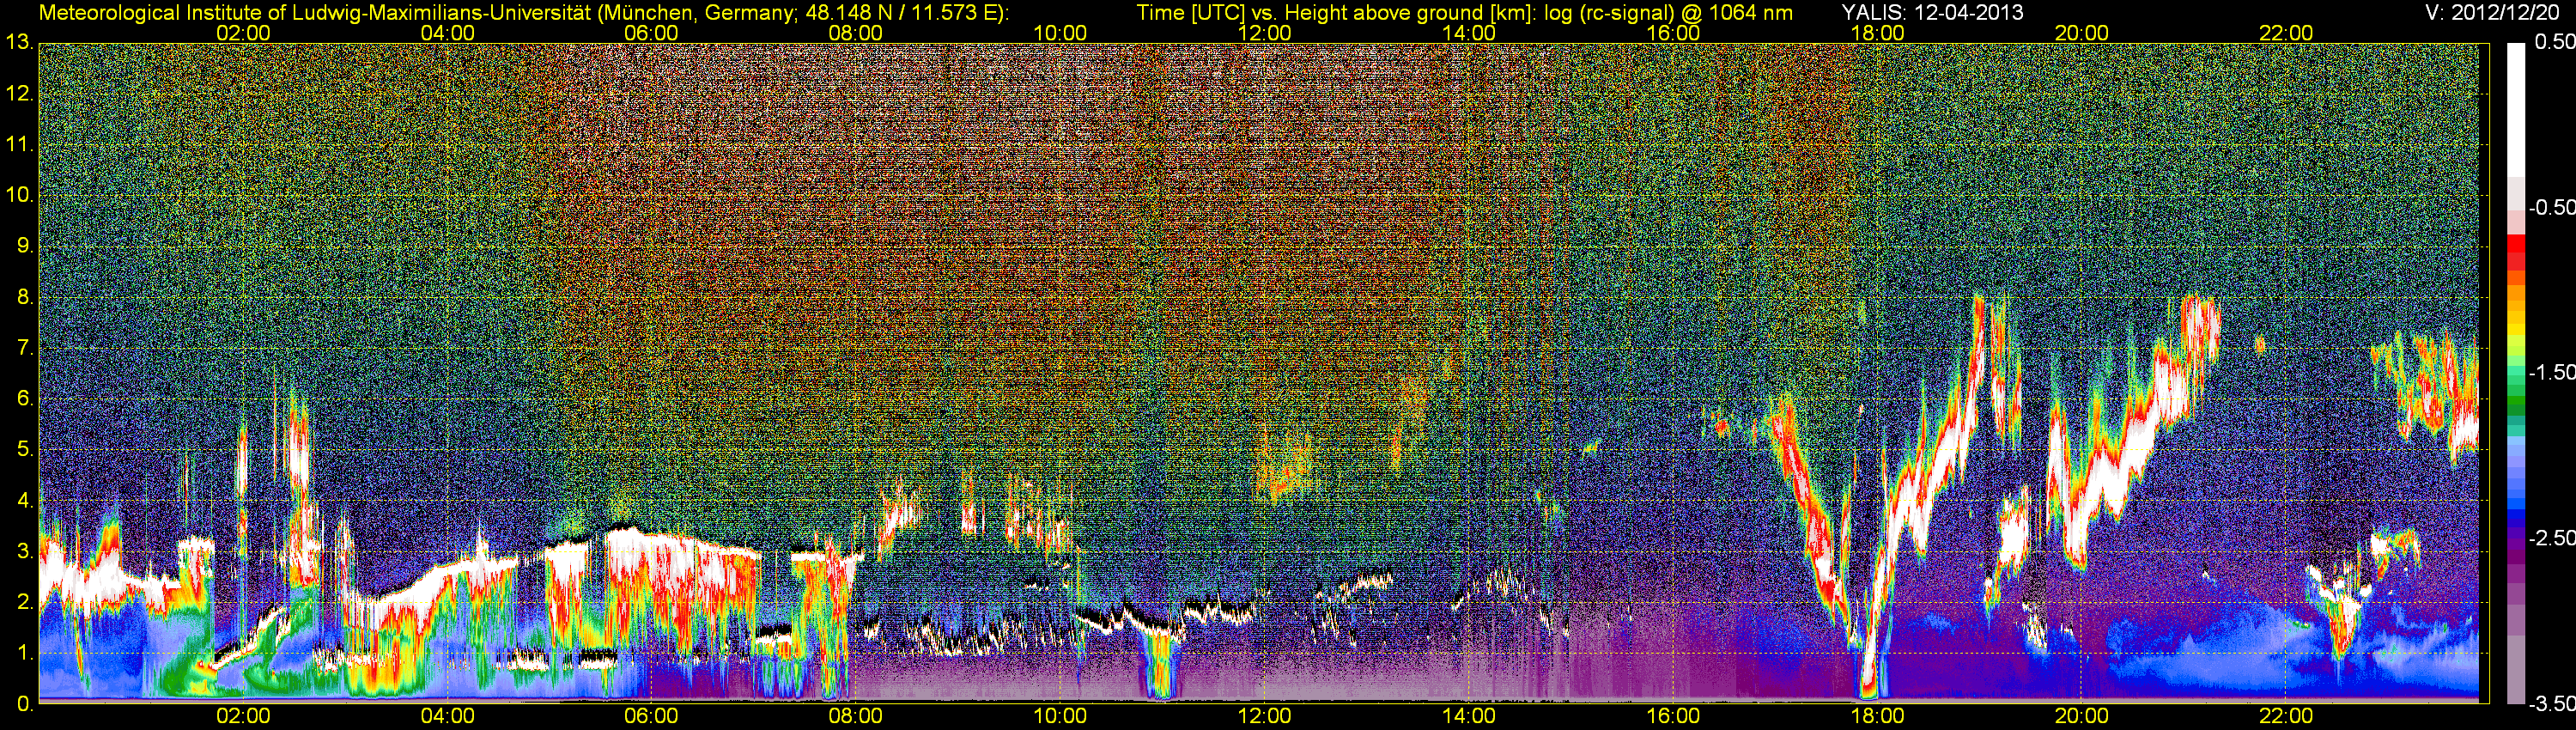
Task: Select the -3.50 value on the color scale
Action: [x=2551, y=704]
